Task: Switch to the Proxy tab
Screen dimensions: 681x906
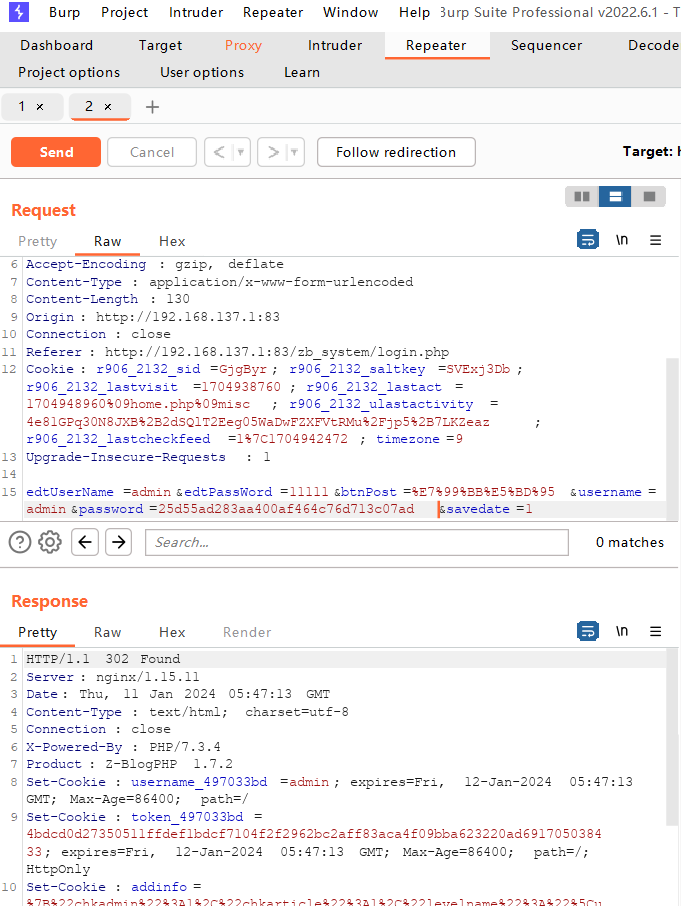Action: coord(243,45)
